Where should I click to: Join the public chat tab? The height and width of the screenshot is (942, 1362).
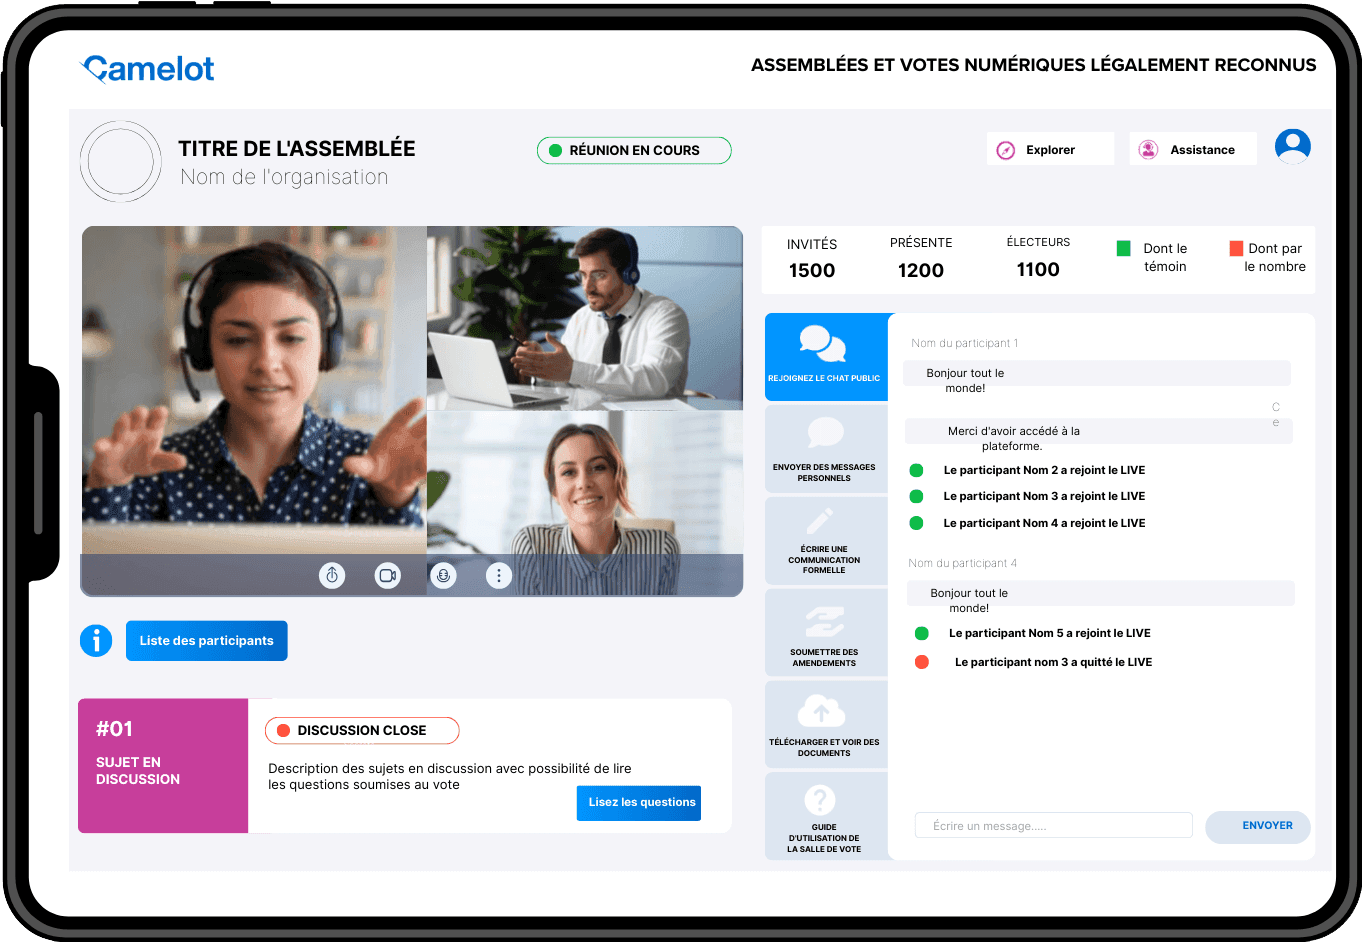tap(825, 356)
